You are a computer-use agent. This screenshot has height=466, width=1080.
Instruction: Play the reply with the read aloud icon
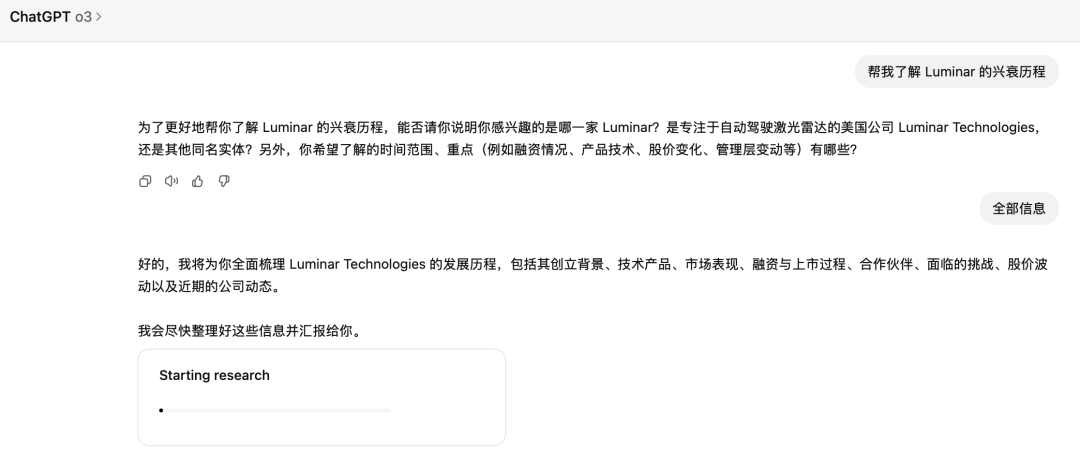tap(171, 181)
